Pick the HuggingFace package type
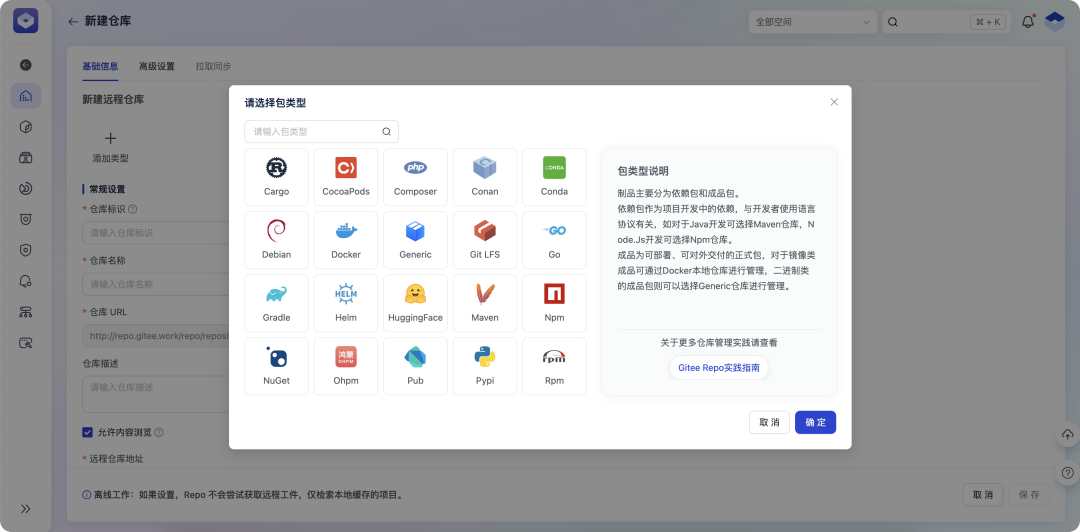 click(x=415, y=303)
